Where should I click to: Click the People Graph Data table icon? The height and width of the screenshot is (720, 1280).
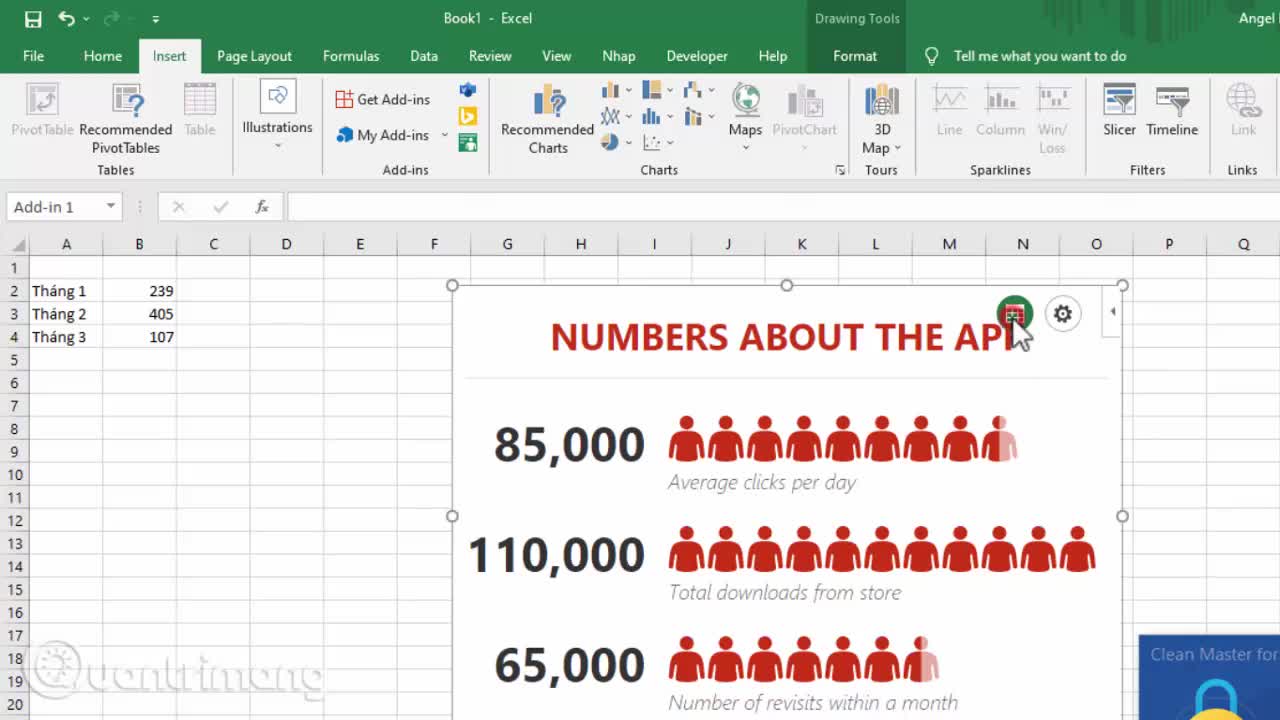pyautogui.click(x=1014, y=314)
